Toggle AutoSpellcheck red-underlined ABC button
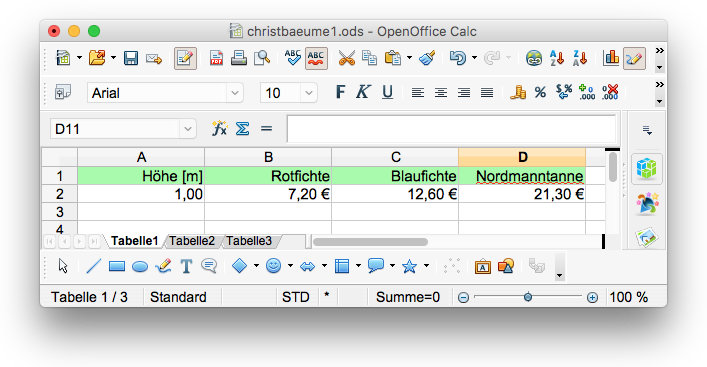The width and height of the screenshot is (707, 367). tap(316, 58)
